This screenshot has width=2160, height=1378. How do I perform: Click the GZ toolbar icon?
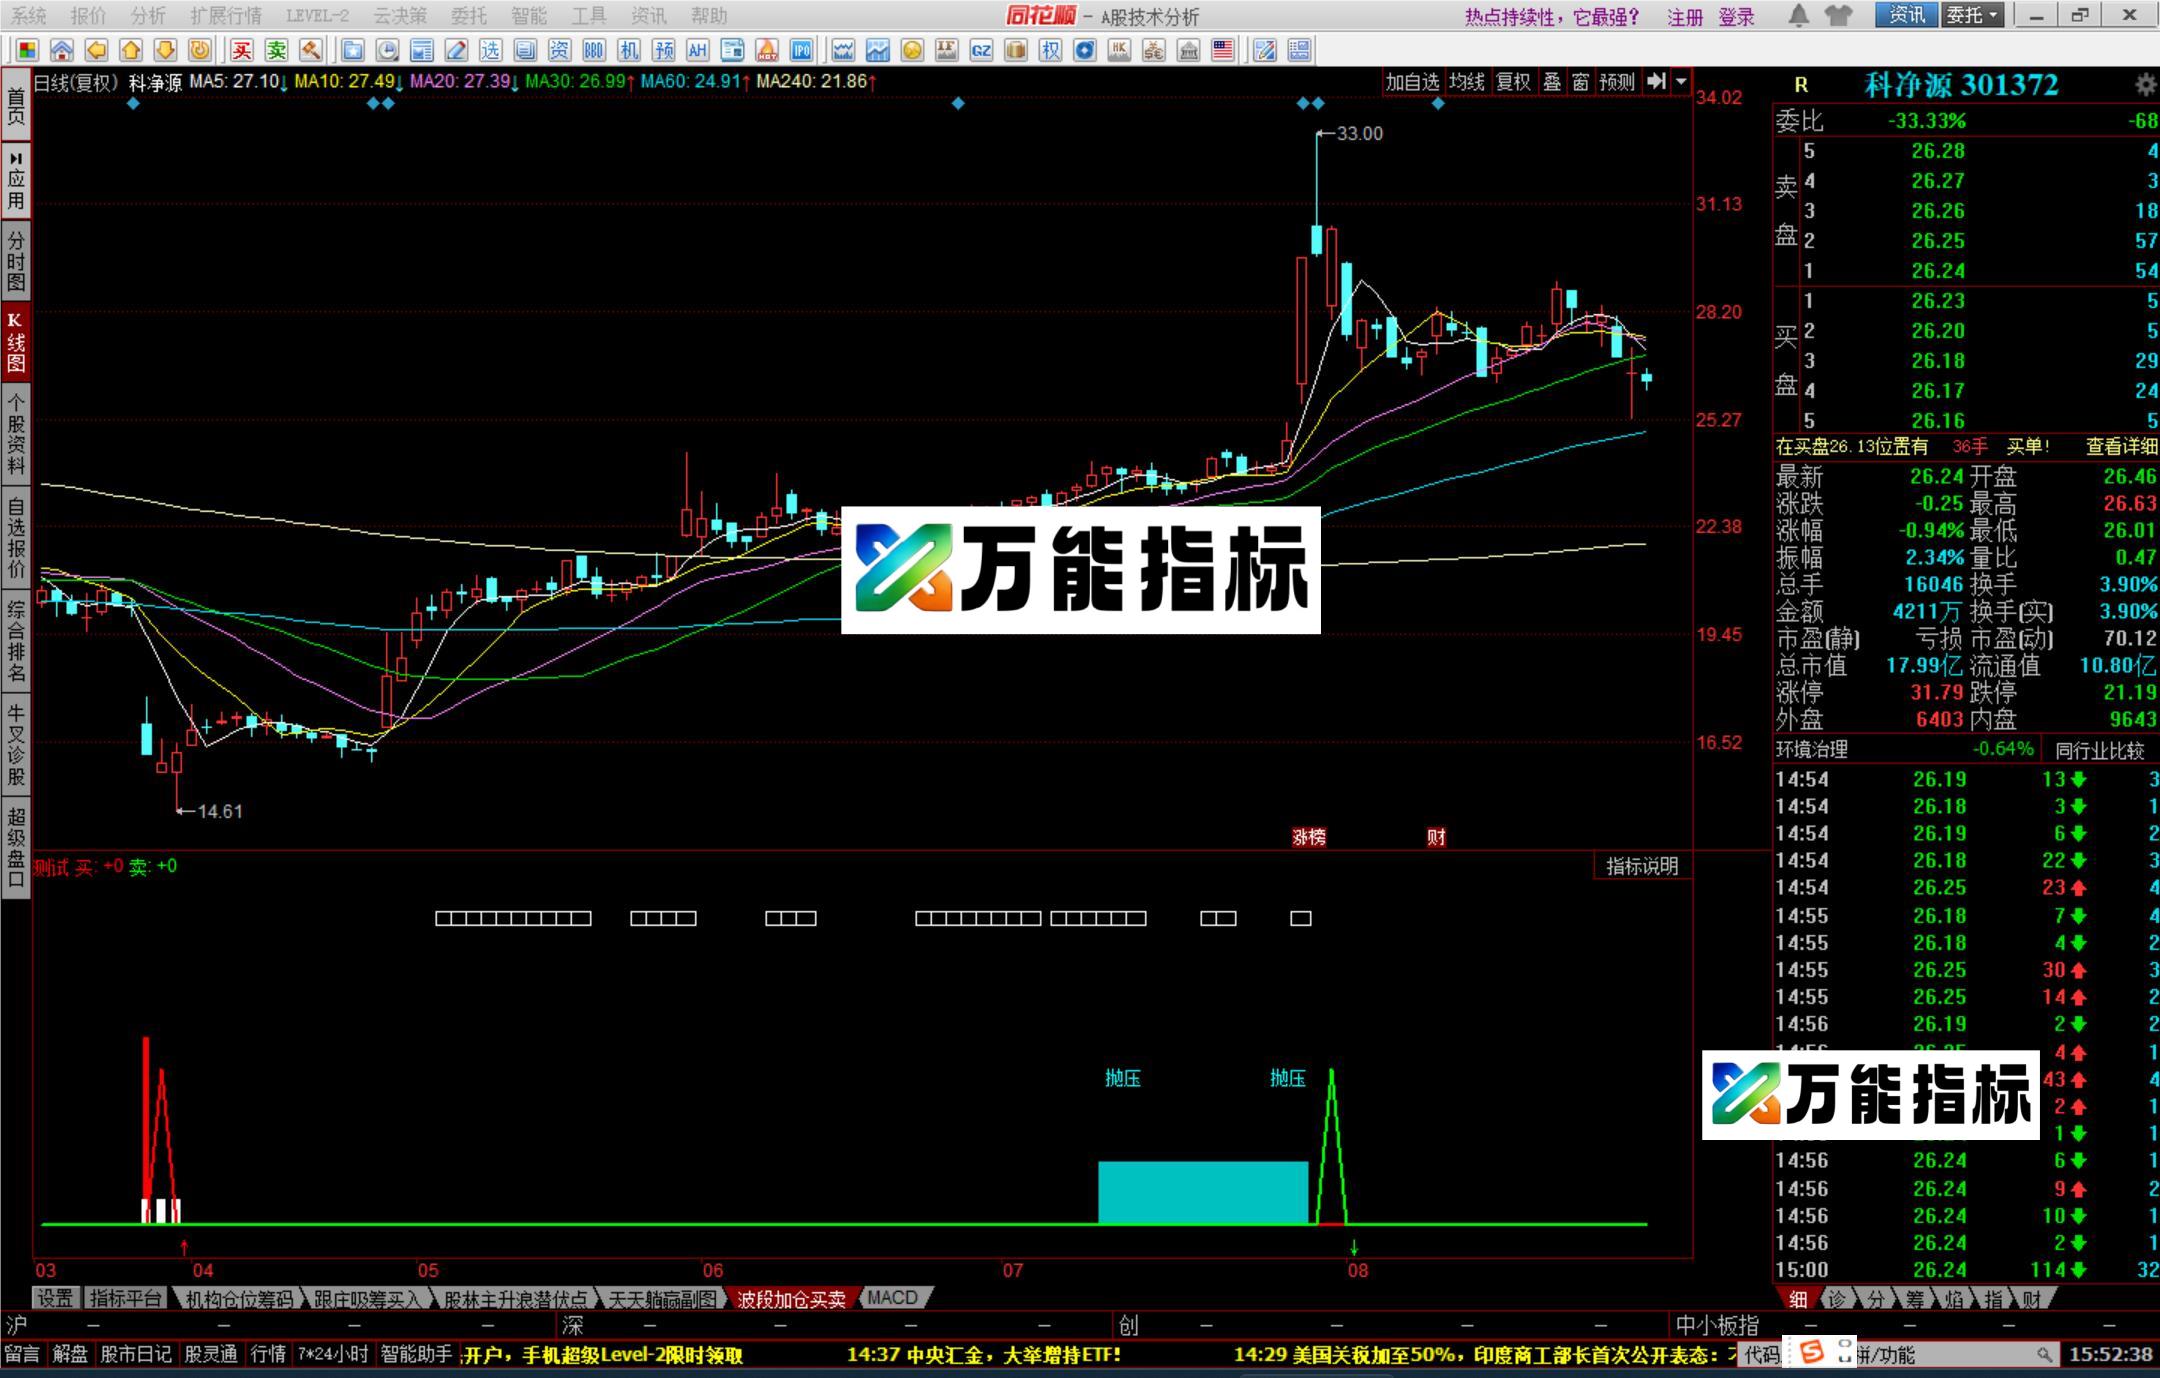coord(981,50)
